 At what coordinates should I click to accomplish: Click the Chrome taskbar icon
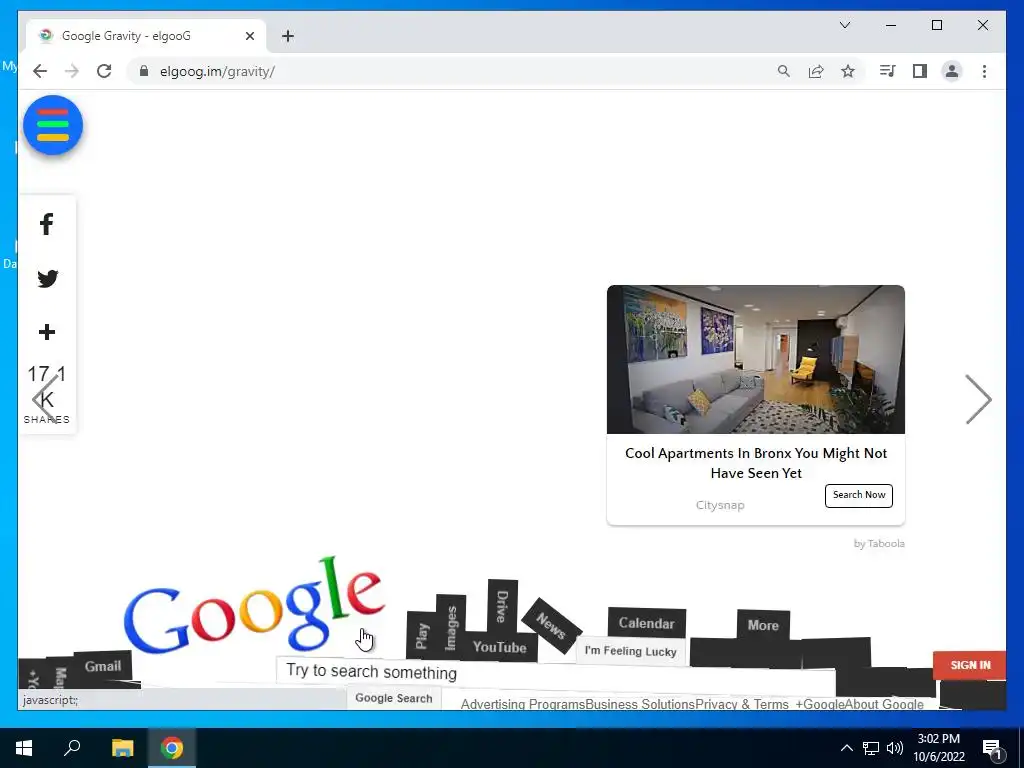pos(172,748)
